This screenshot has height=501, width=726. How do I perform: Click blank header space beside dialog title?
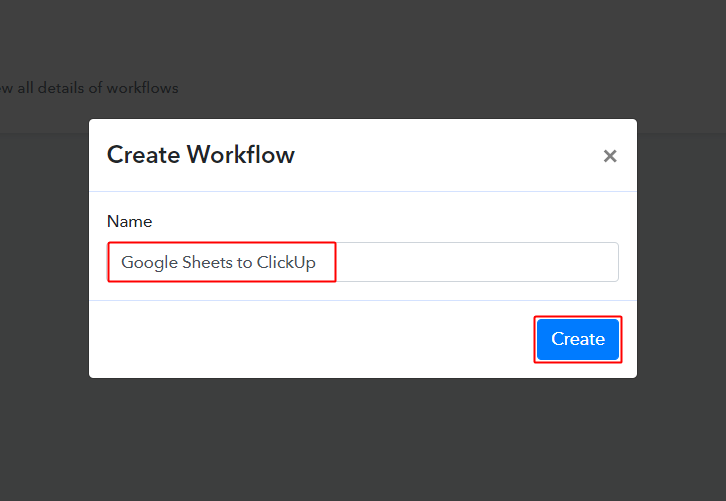pos(450,155)
